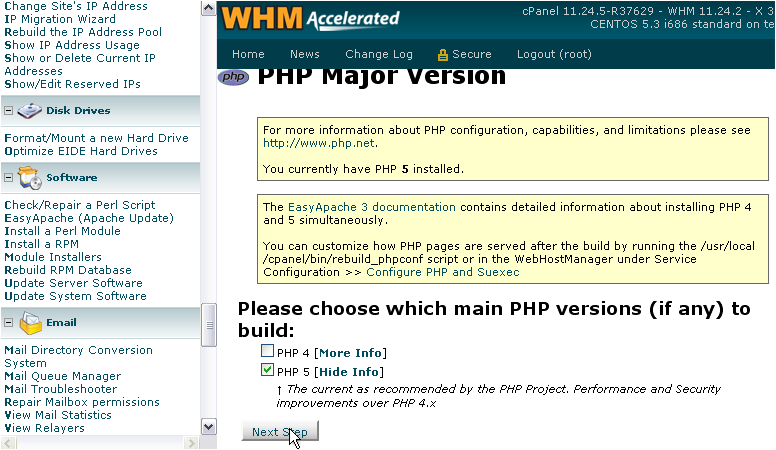Click the WHM Accelerated logo
Screen dimensions: 776x450
point(311,19)
